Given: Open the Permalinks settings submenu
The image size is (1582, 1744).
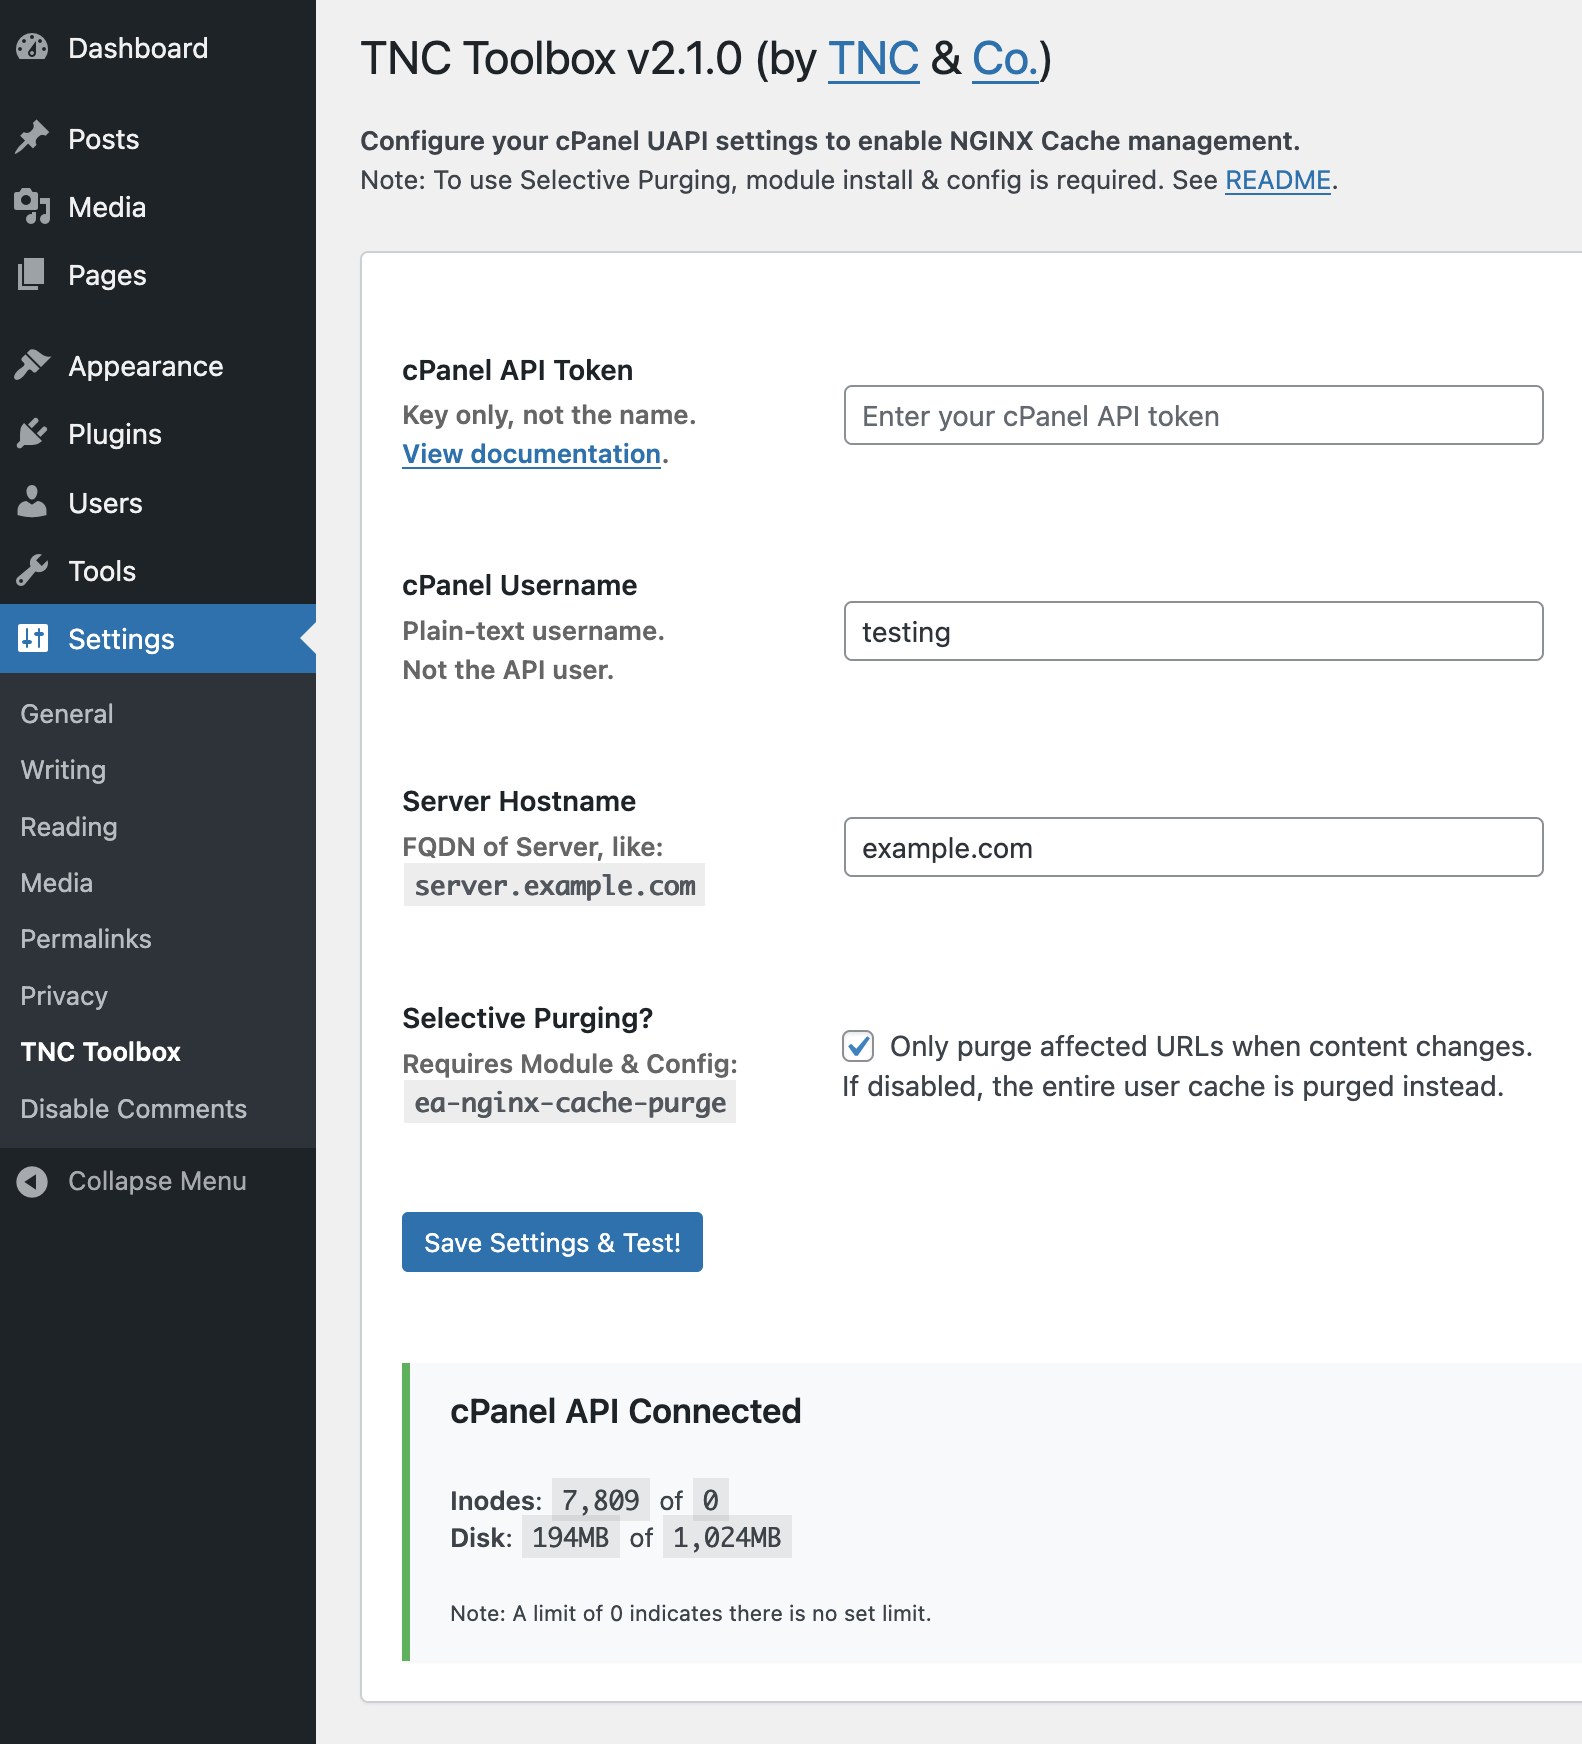Looking at the screenshot, I should coord(86,939).
